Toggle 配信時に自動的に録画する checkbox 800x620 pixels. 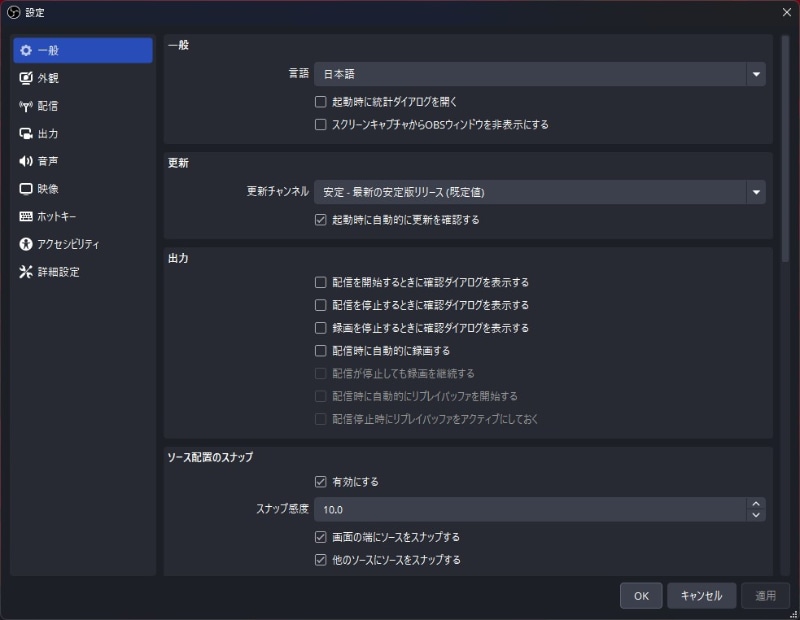click(321, 351)
